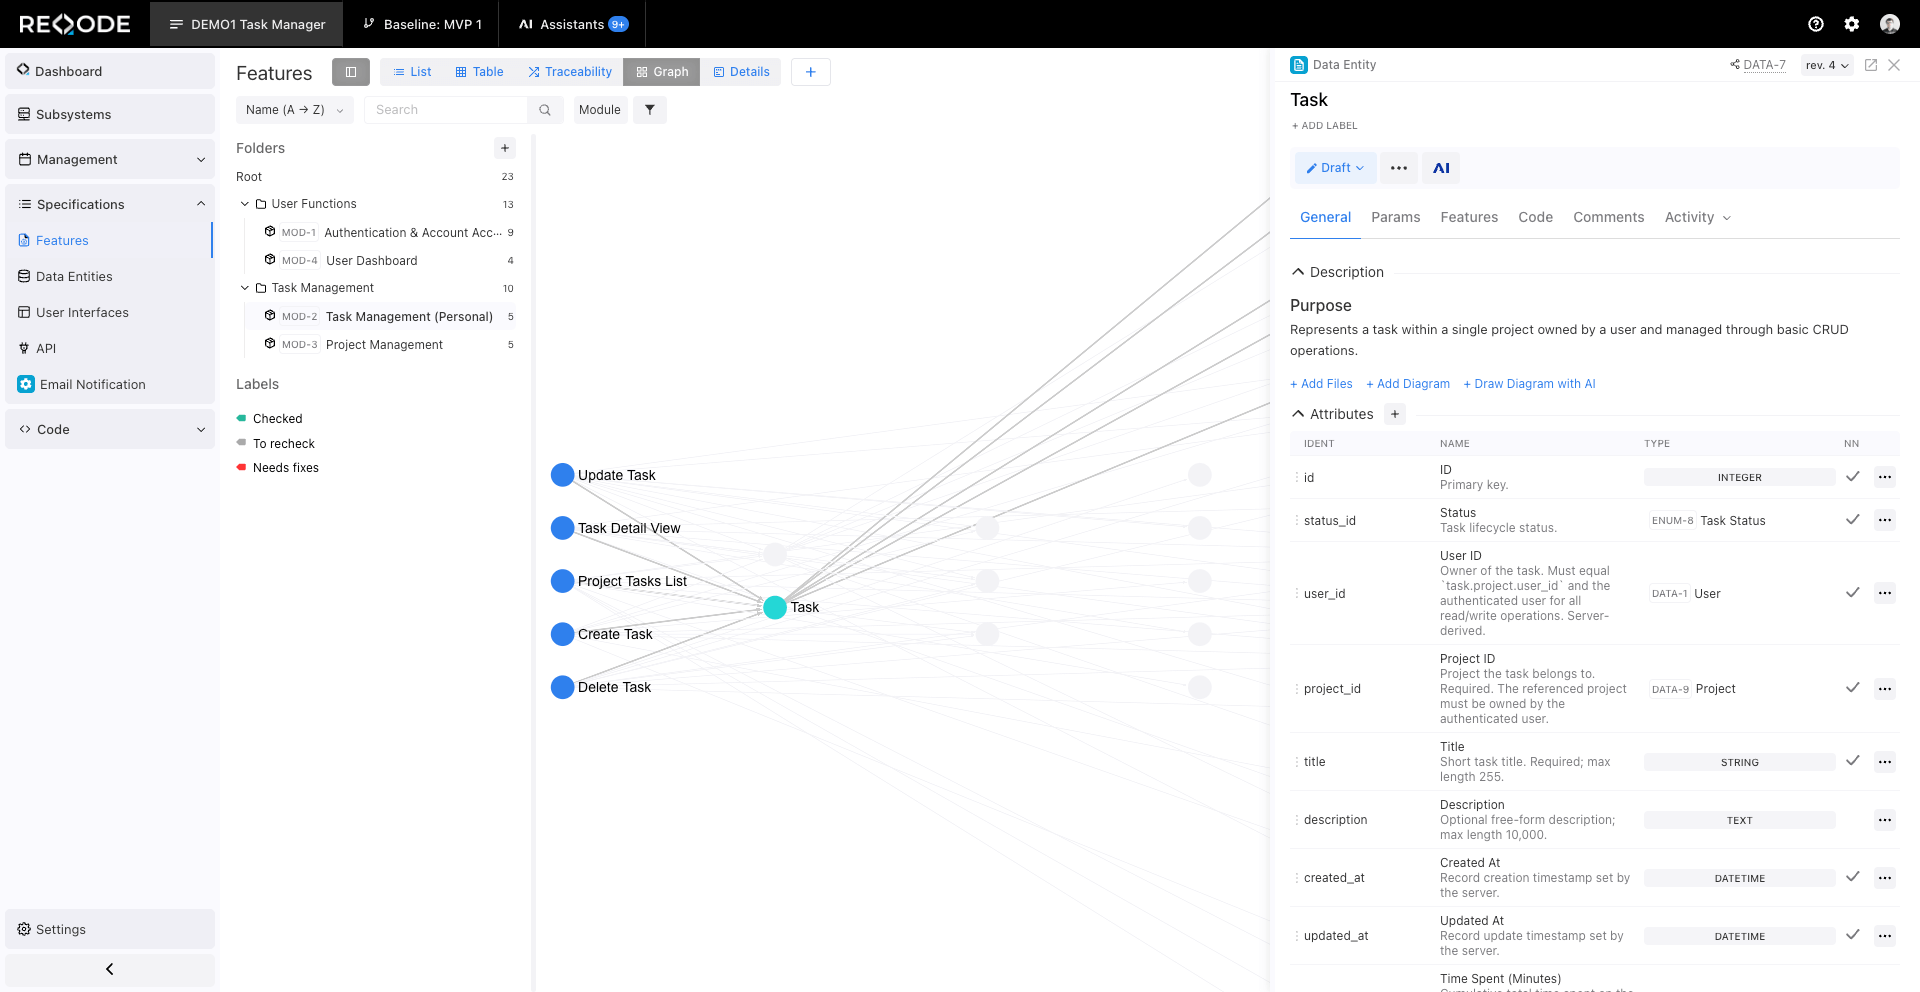The height and width of the screenshot is (992, 1920).
Task: Toggle the NN checkmark for id attribute
Action: 1852,477
